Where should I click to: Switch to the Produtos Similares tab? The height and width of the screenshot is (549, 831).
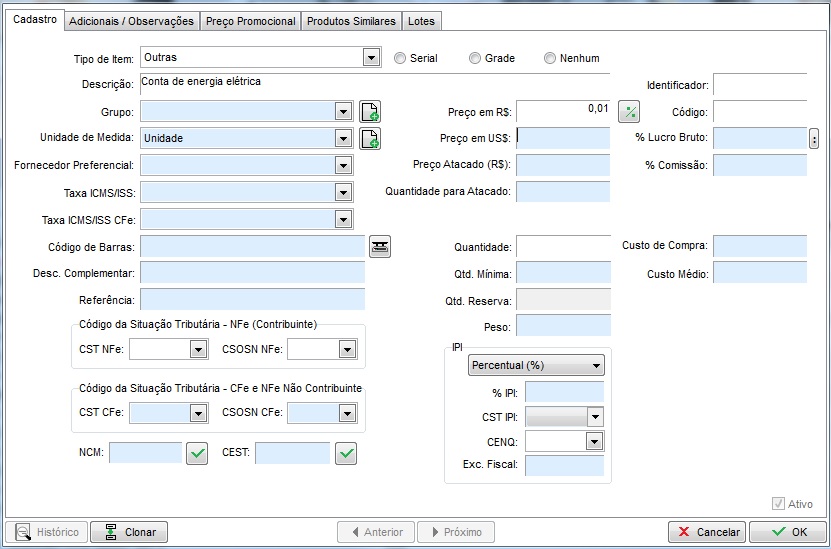point(351,21)
